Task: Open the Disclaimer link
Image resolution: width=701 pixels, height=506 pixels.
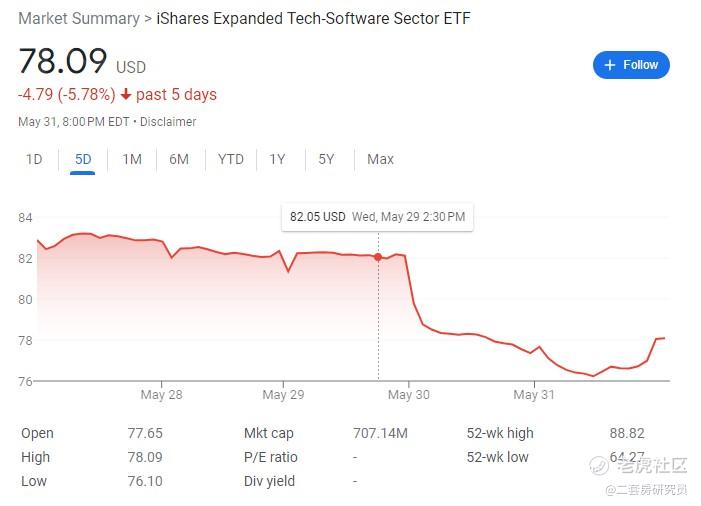Action: (168, 122)
